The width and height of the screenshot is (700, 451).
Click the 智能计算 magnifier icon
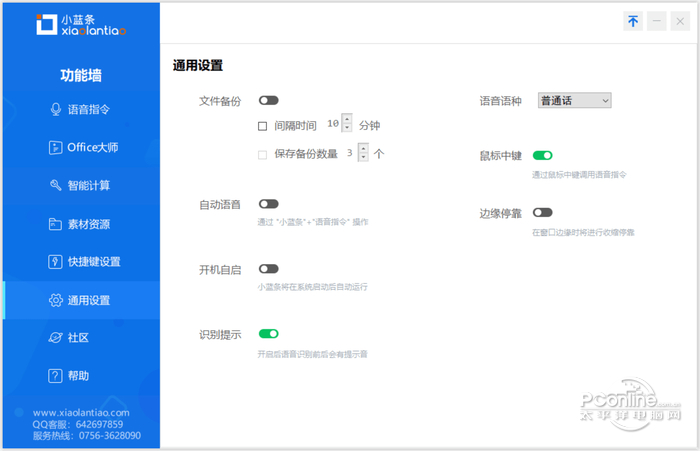point(55,185)
